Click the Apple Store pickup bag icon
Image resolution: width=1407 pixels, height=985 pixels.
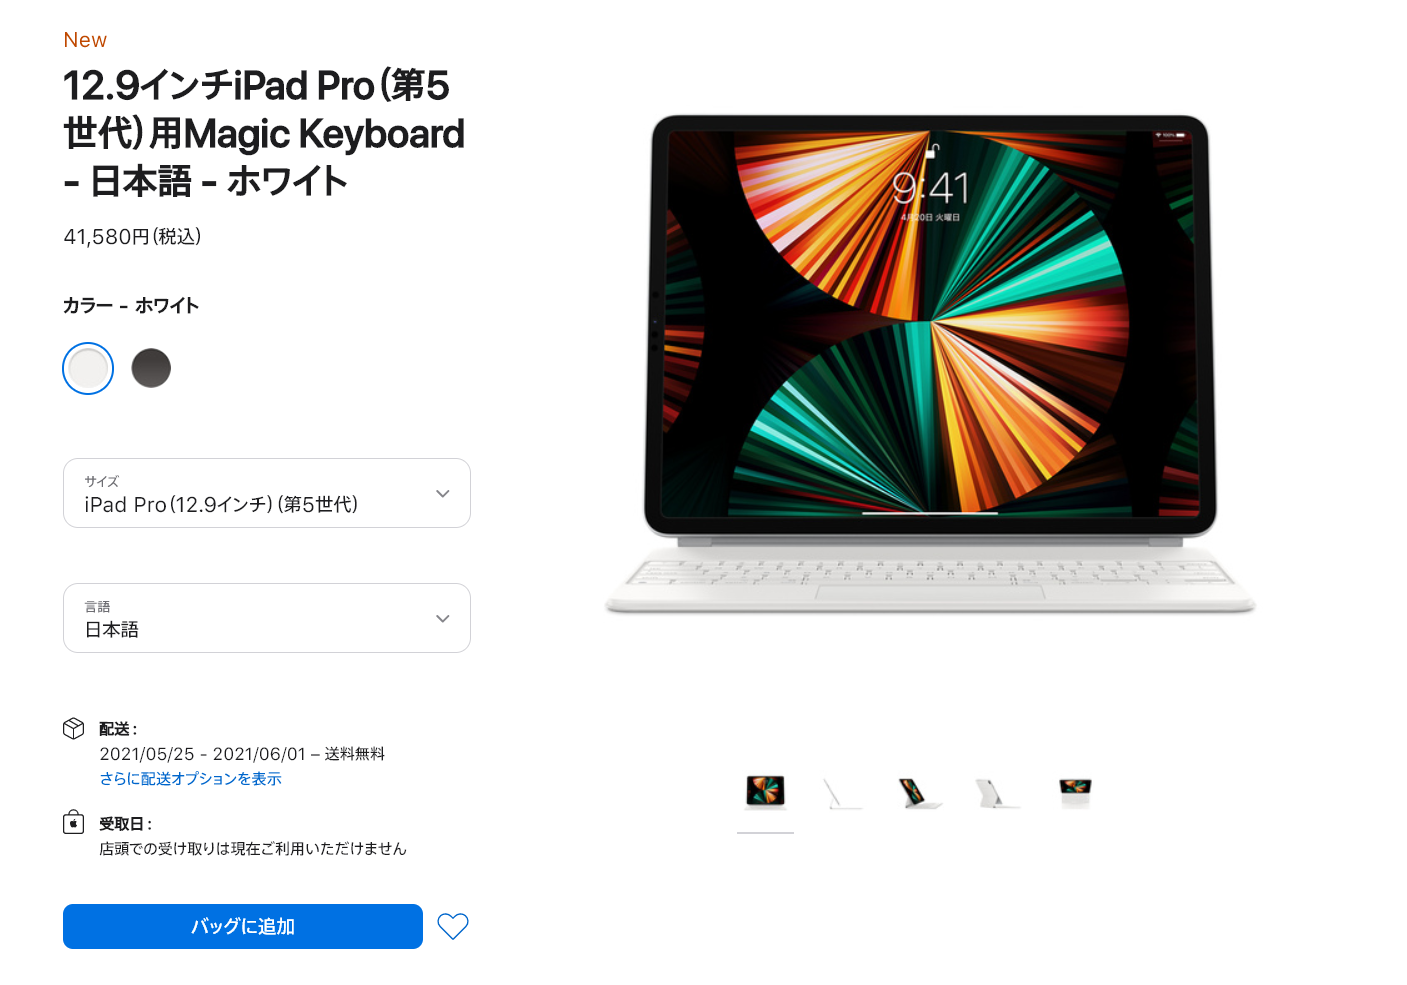[x=73, y=822]
